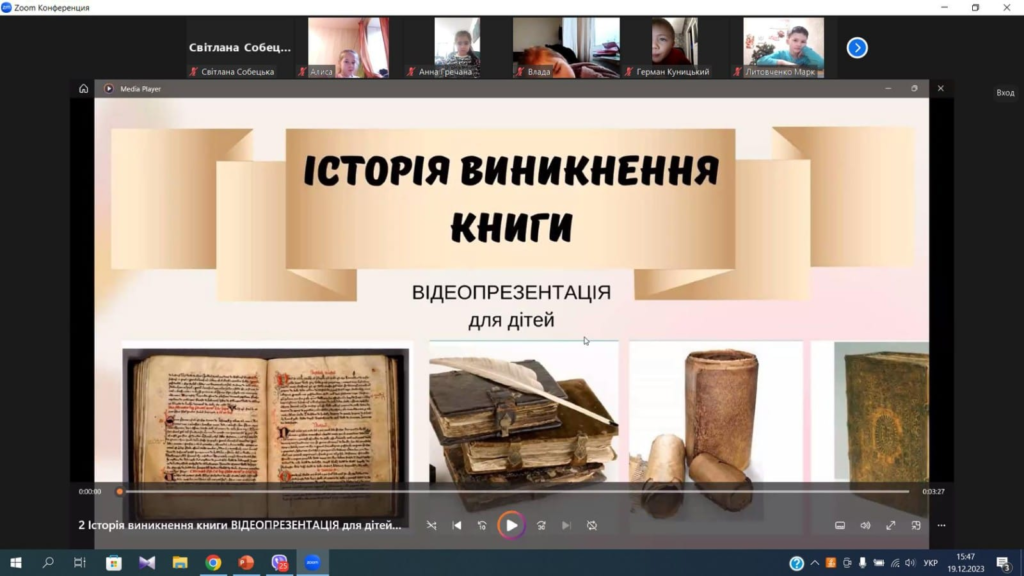
Task: Open Windows taskbar search
Action: (x=48, y=562)
